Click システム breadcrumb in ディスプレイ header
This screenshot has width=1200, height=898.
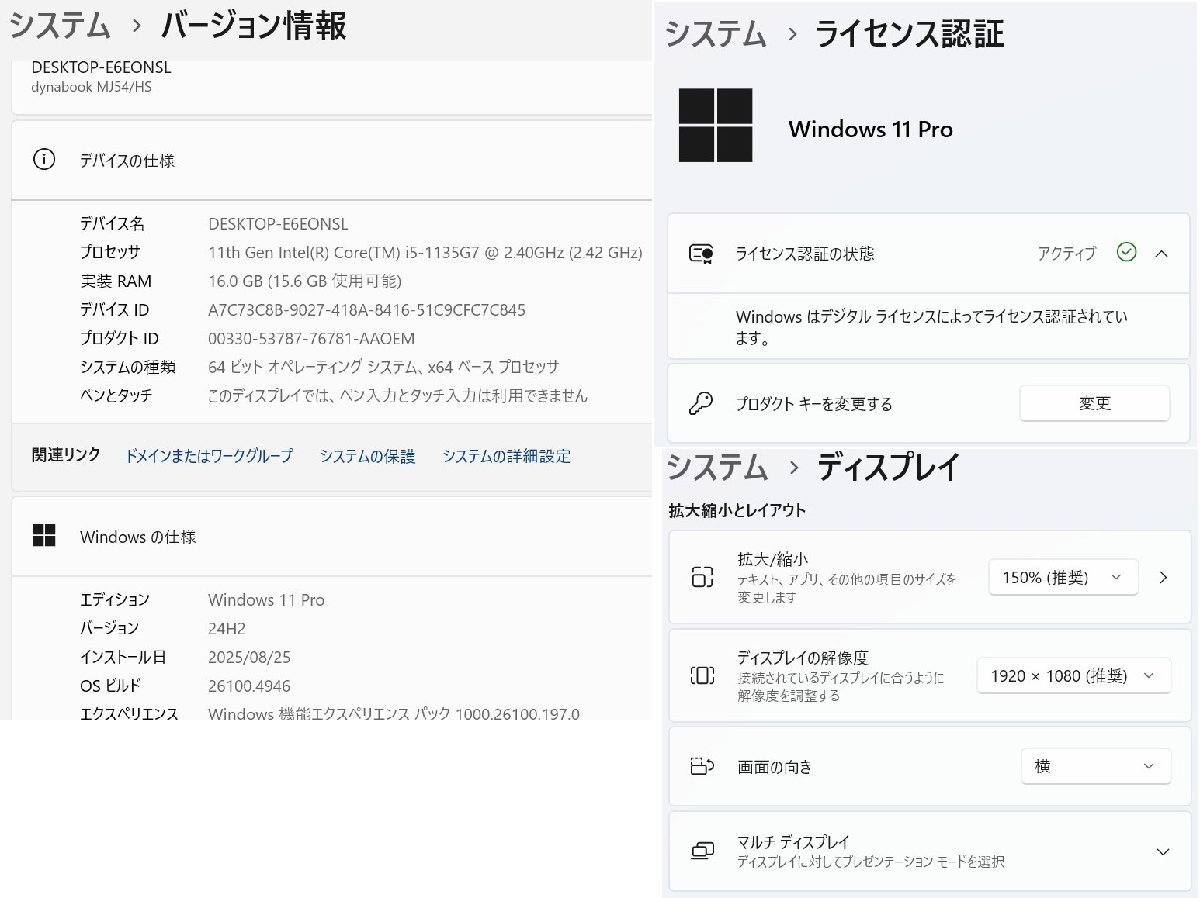pyautogui.click(x=717, y=467)
